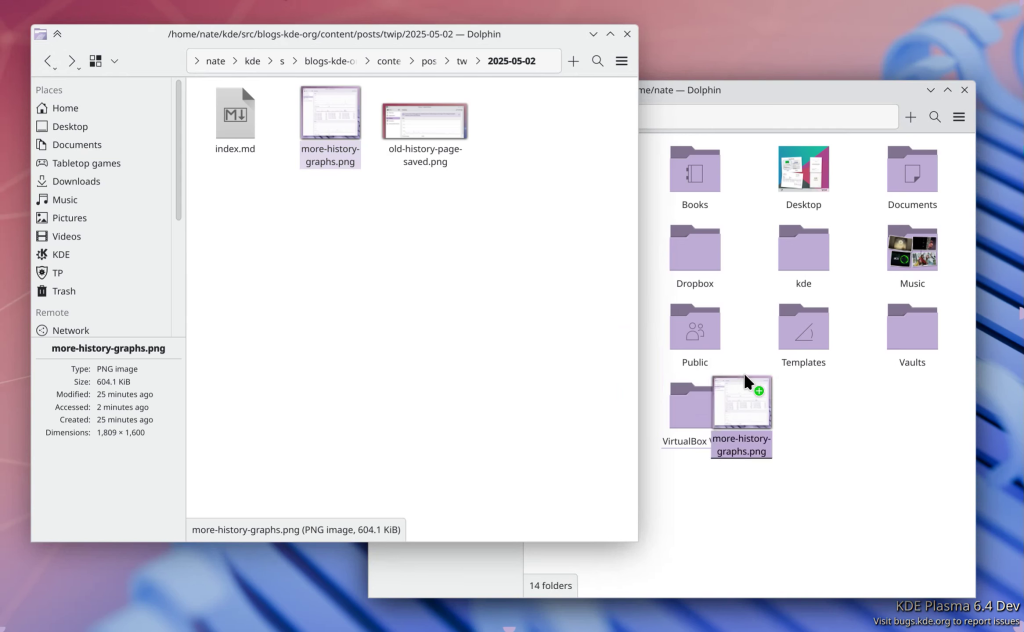This screenshot has width=1024, height=632.
Task: Expand chevron before kde breadcrumb
Action: pos(235,61)
